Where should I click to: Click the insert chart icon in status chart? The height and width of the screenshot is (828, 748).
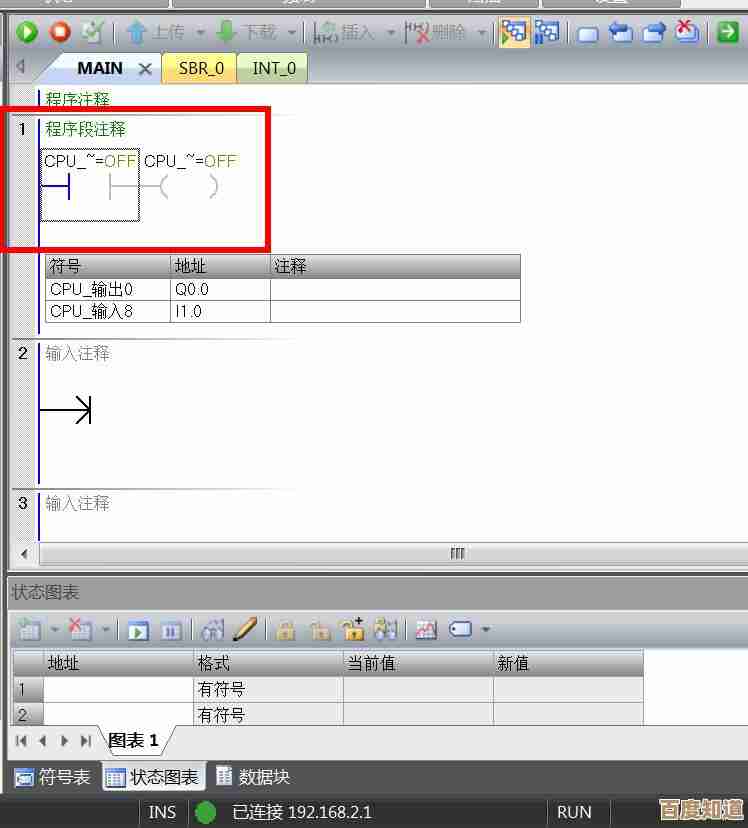(29, 630)
